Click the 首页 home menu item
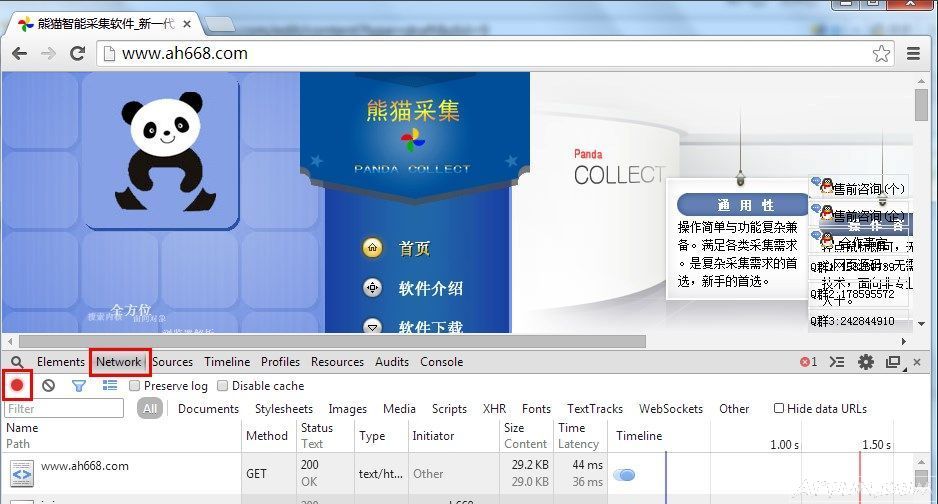938x504 pixels. (414, 249)
